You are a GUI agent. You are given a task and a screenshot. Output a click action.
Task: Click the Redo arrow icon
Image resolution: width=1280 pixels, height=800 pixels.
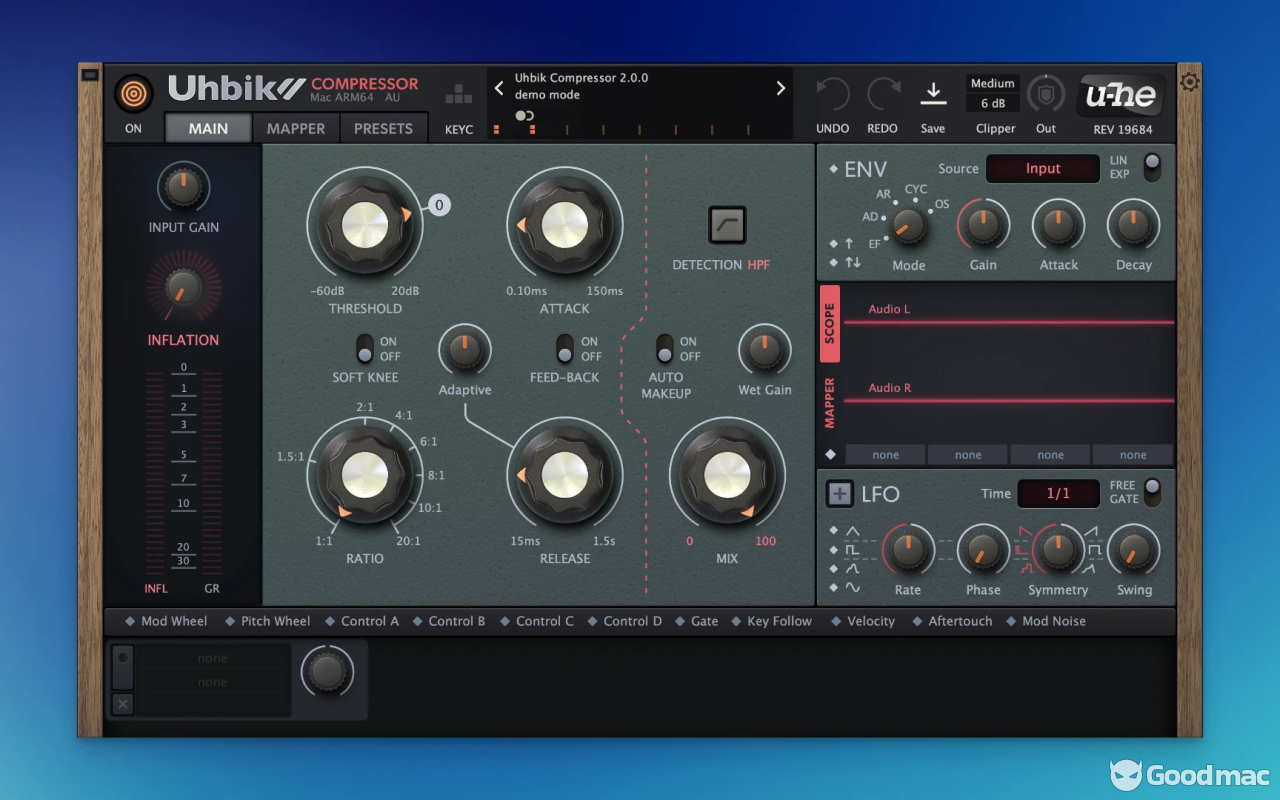pyautogui.click(x=883, y=95)
